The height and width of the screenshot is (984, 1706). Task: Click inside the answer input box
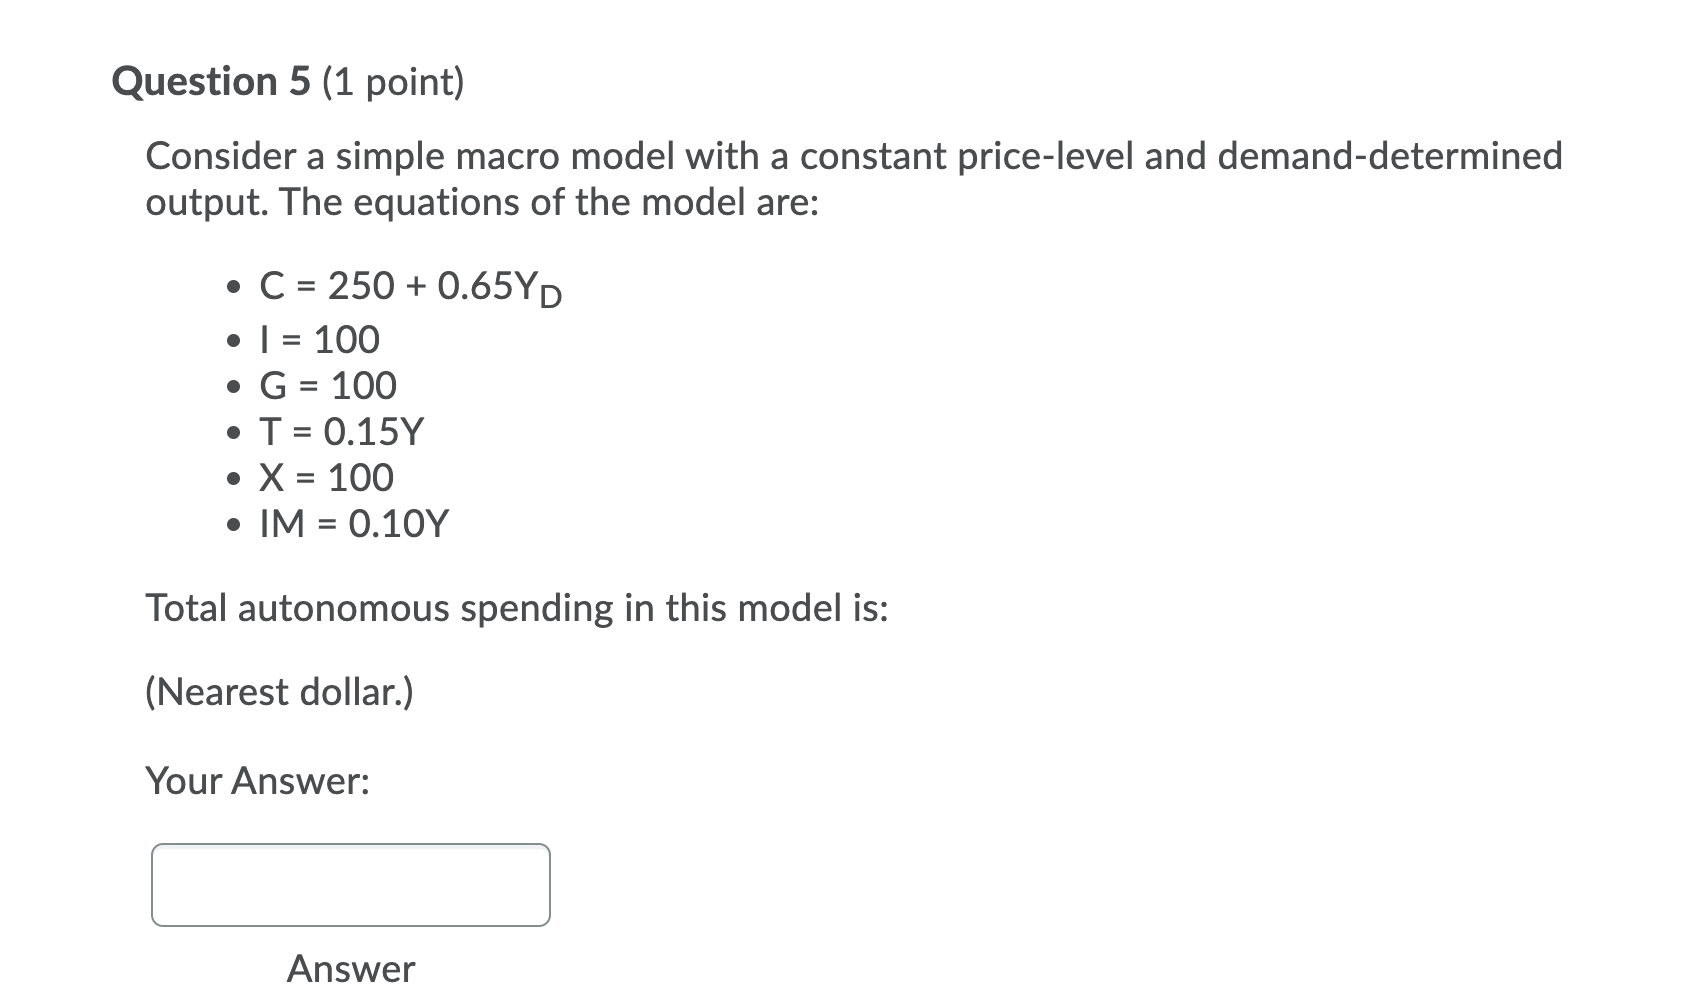pyautogui.click(x=349, y=884)
